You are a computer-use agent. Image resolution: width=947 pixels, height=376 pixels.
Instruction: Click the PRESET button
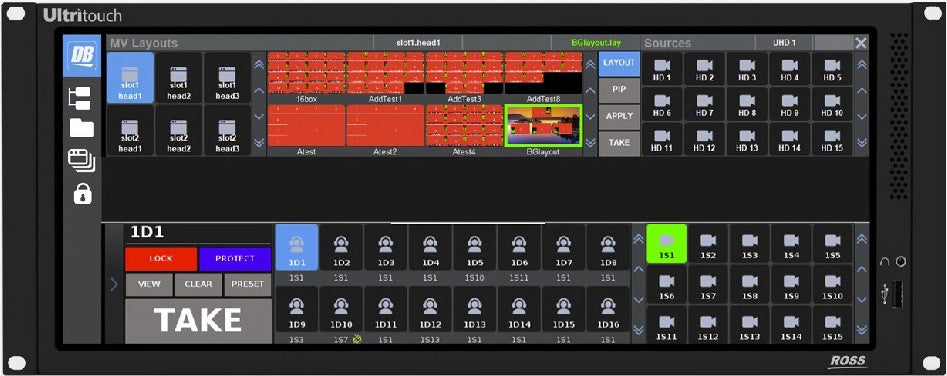pos(248,285)
